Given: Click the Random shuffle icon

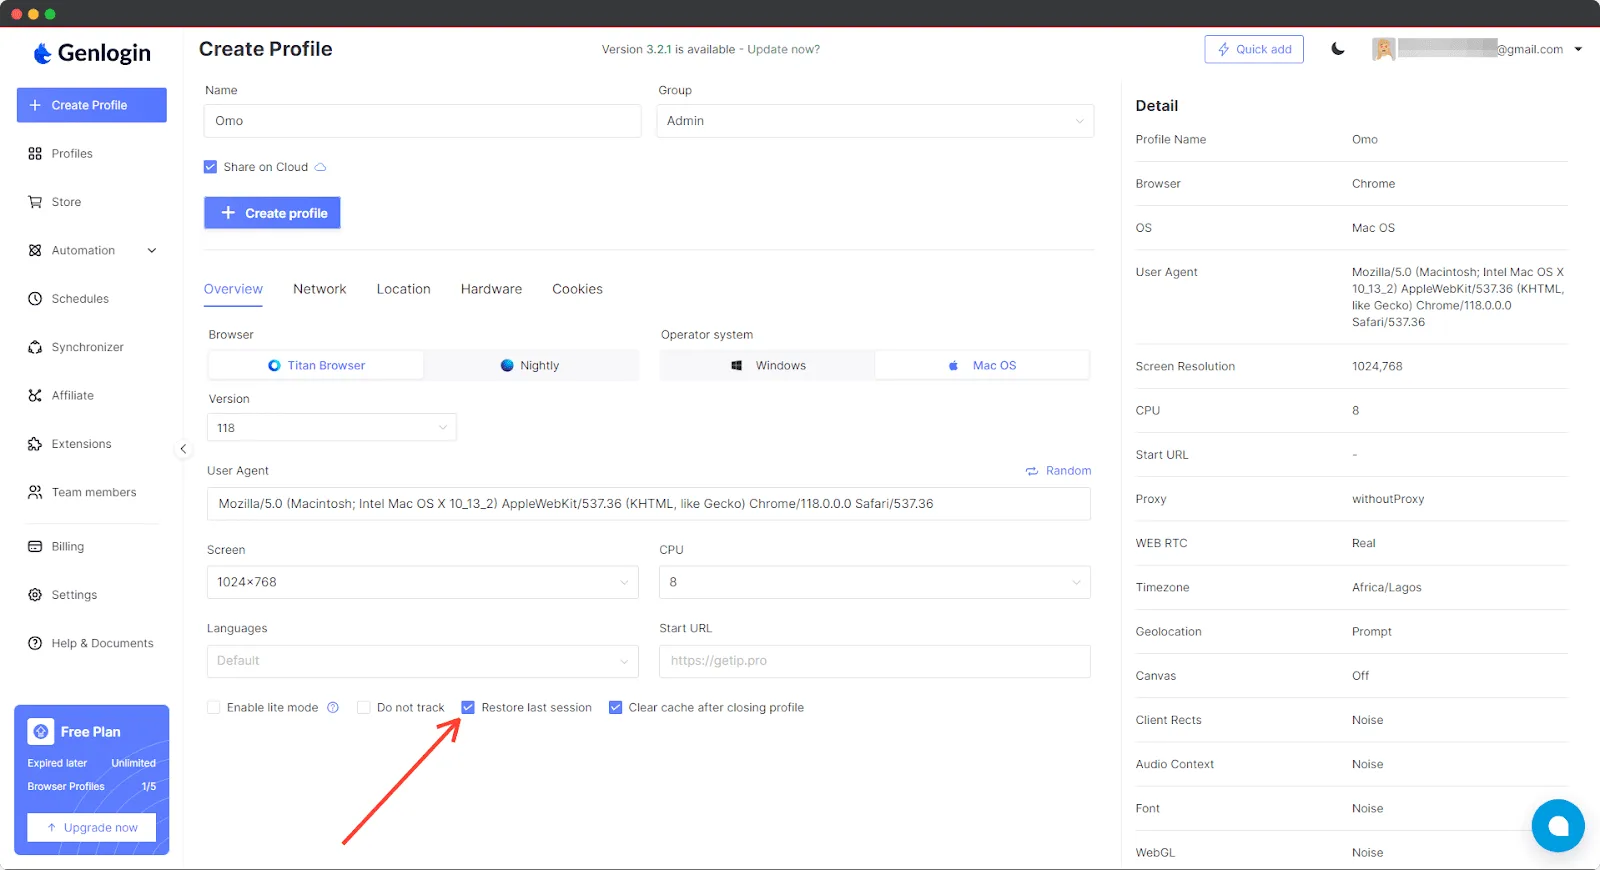Looking at the screenshot, I should (1032, 471).
